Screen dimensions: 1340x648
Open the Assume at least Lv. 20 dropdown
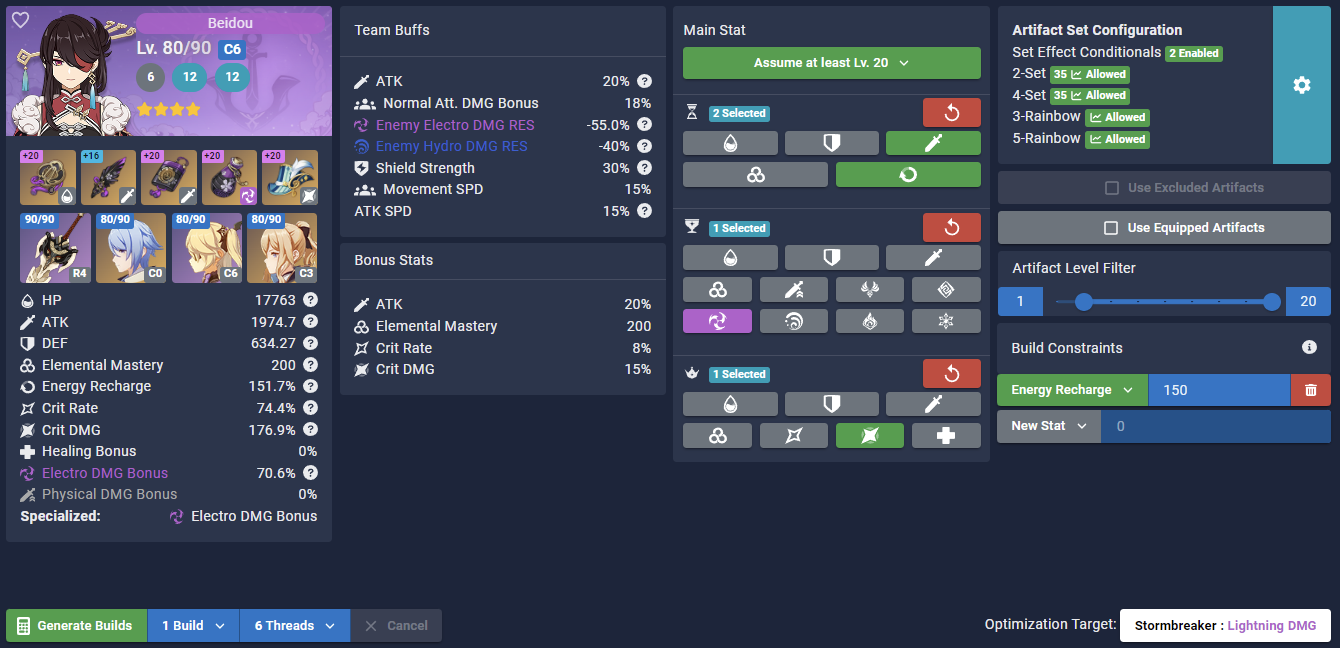pos(831,62)
